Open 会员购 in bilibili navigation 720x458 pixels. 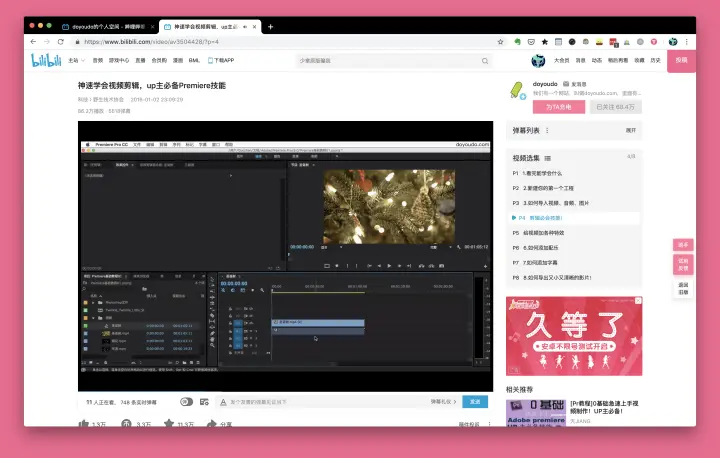159,60
